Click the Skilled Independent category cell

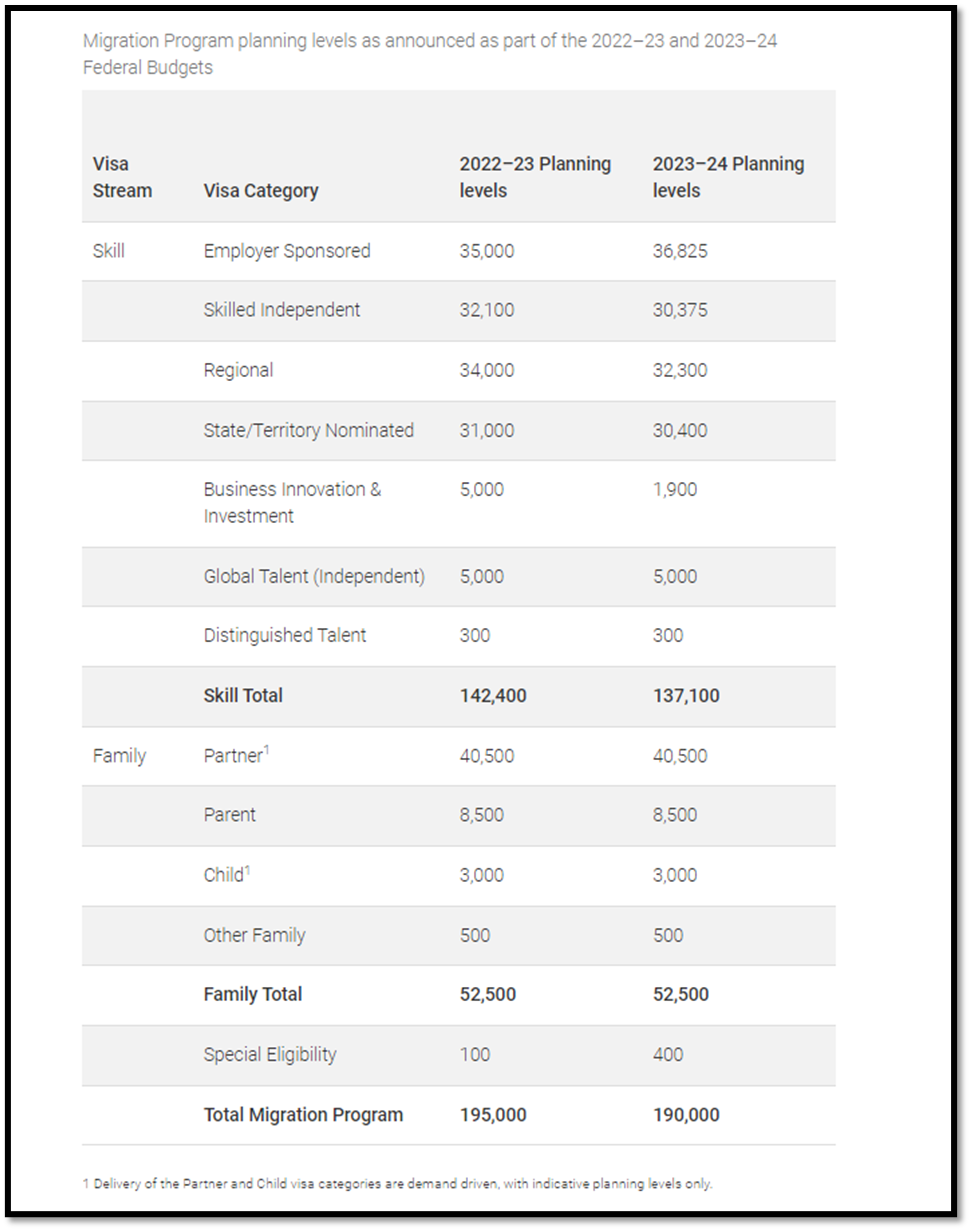[282, 310]
